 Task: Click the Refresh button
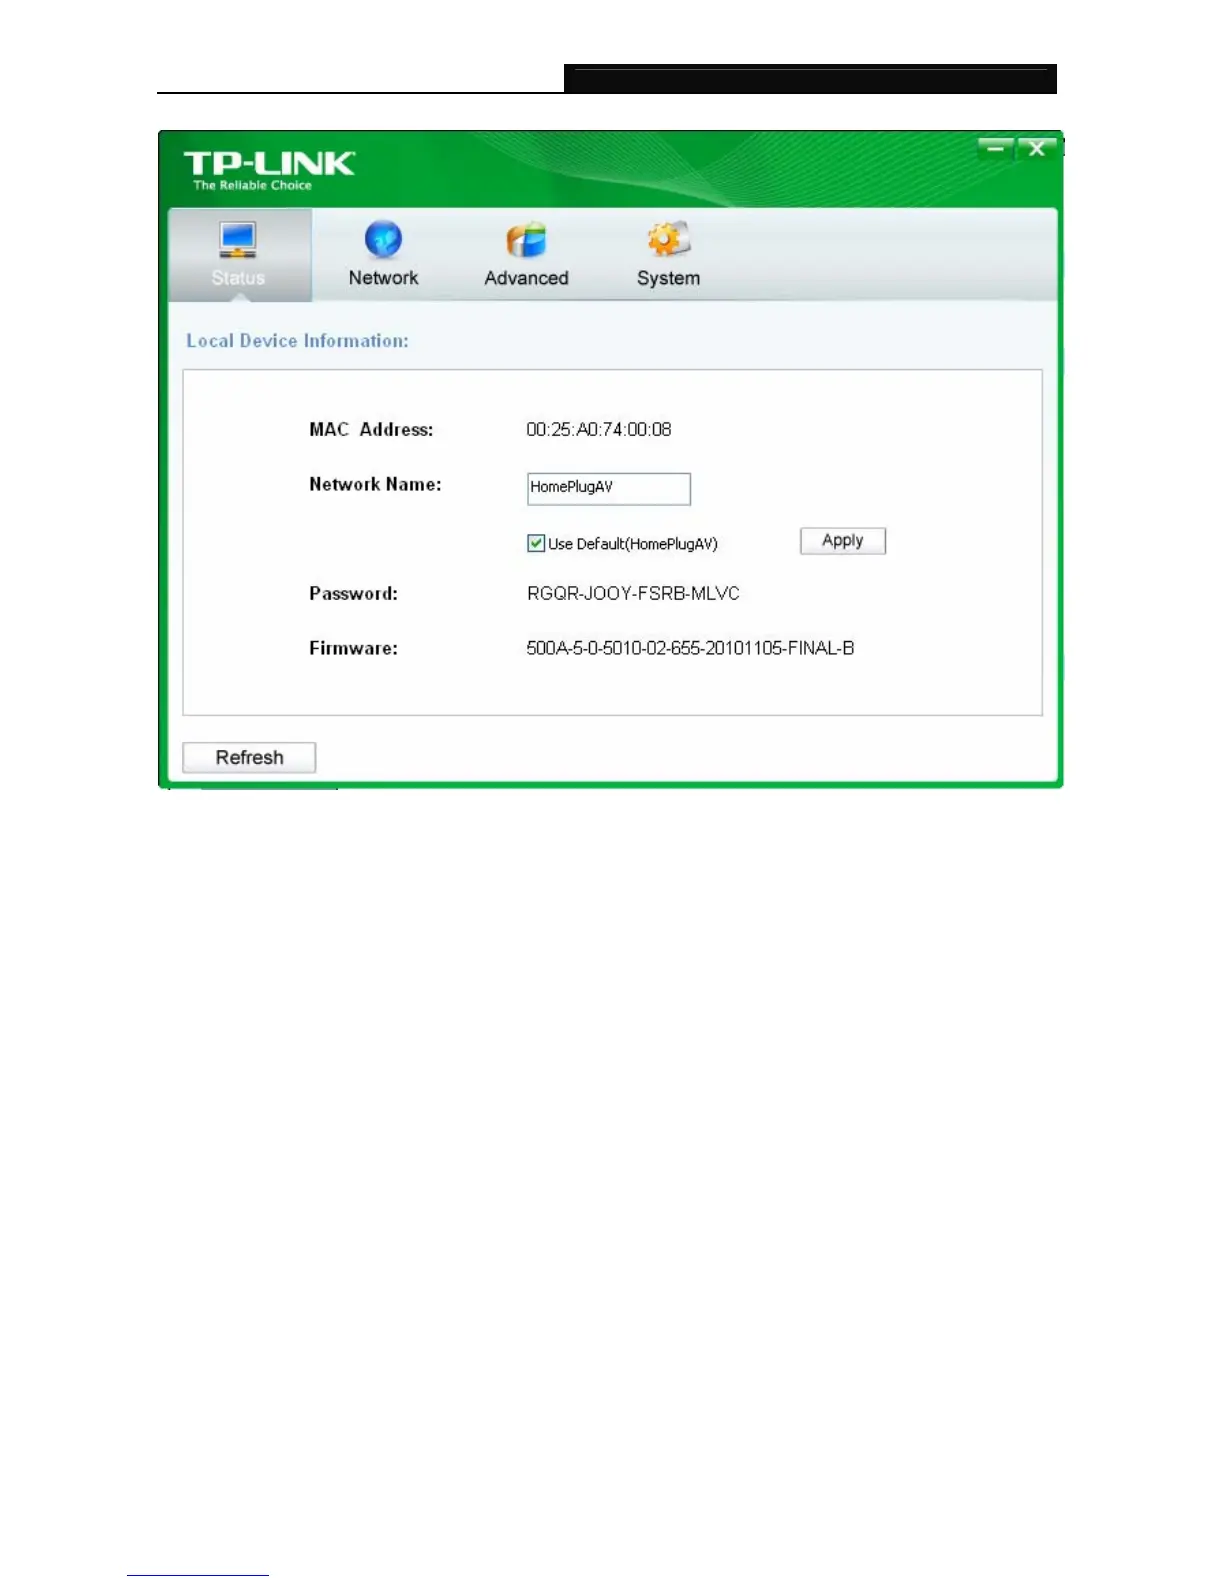(249, 757)
